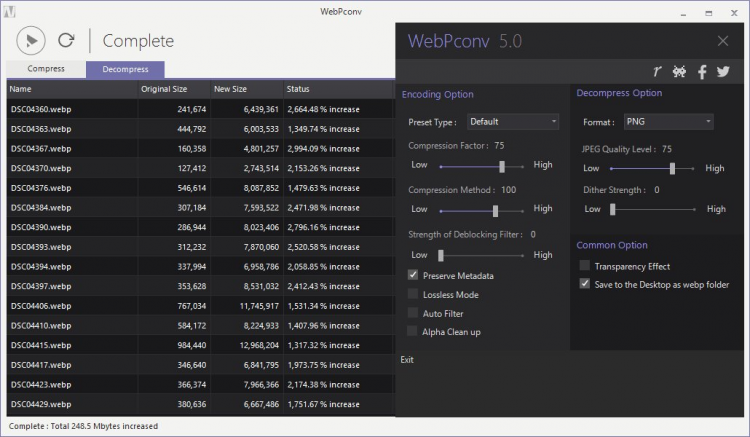Image resolution: width=750 pixels, height=437 pixels.
Task: Select row DSC04397.webp
Action: 201,286
